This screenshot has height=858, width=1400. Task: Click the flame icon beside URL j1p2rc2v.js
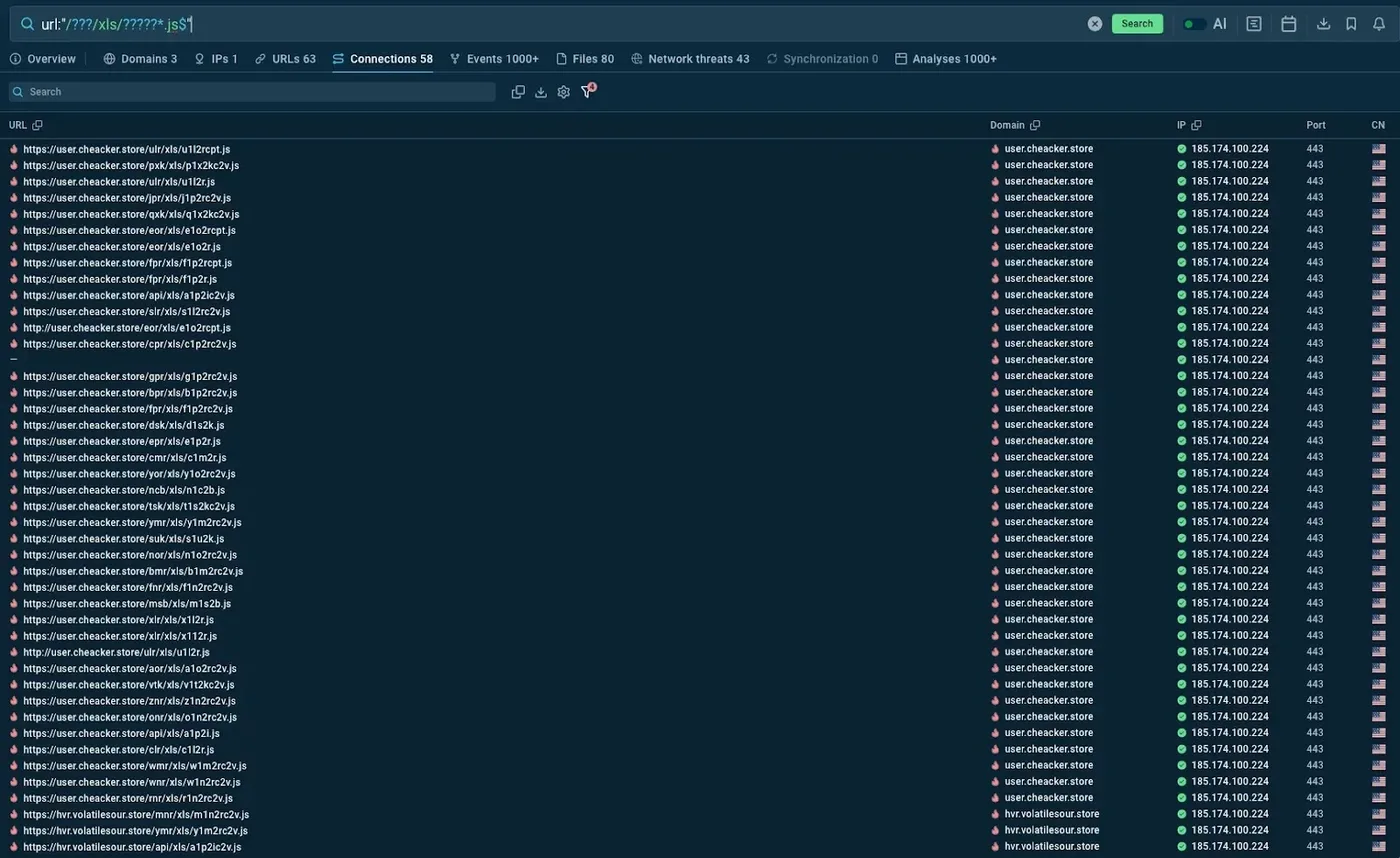click(x=14, y=198)
